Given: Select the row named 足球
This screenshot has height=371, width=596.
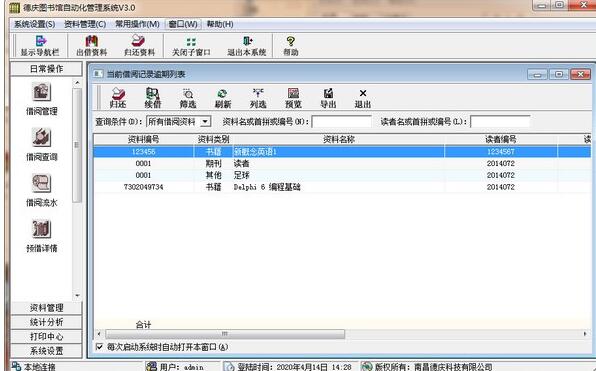Looking at the screenshot, I should pyautogui.click(x=342, y=175).
